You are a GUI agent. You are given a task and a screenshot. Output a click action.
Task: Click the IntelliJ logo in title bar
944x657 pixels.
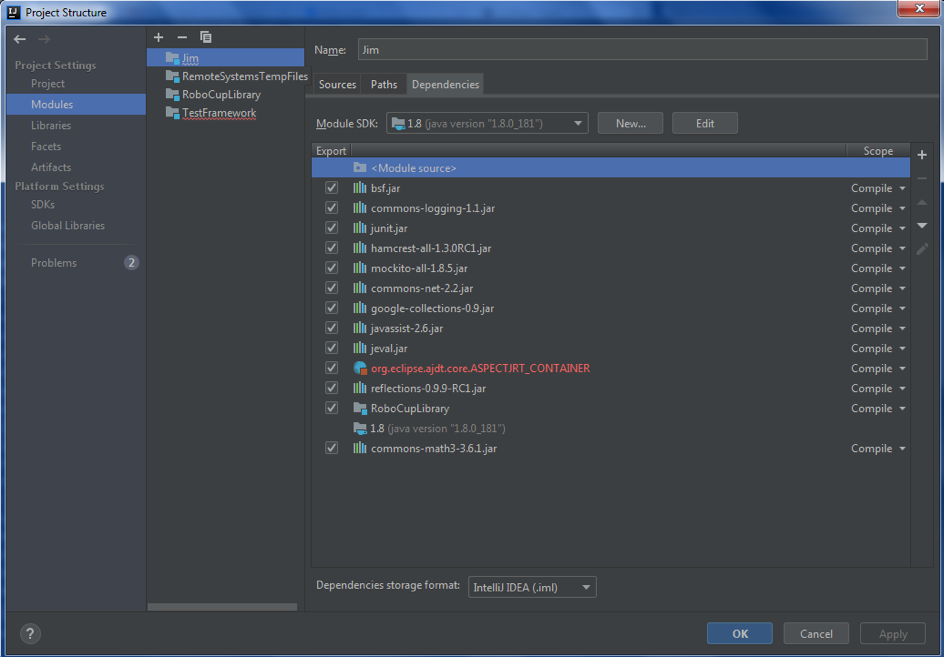point(14,12)
